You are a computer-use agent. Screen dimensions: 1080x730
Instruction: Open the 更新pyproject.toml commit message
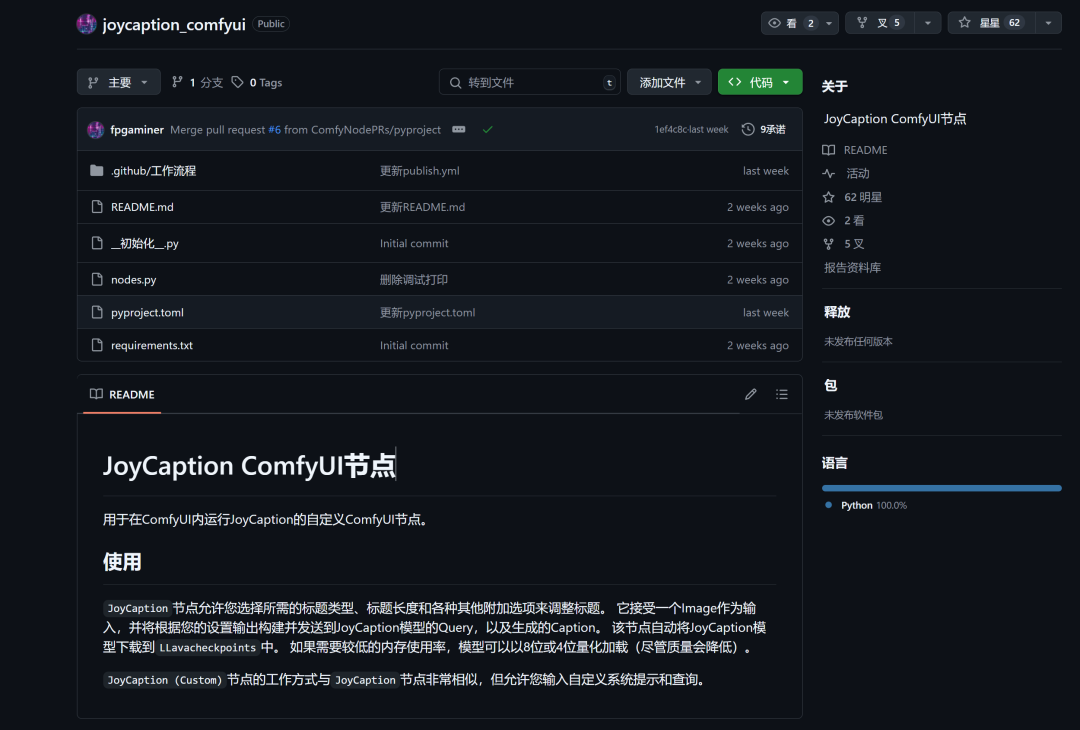(x=427, y=312)
